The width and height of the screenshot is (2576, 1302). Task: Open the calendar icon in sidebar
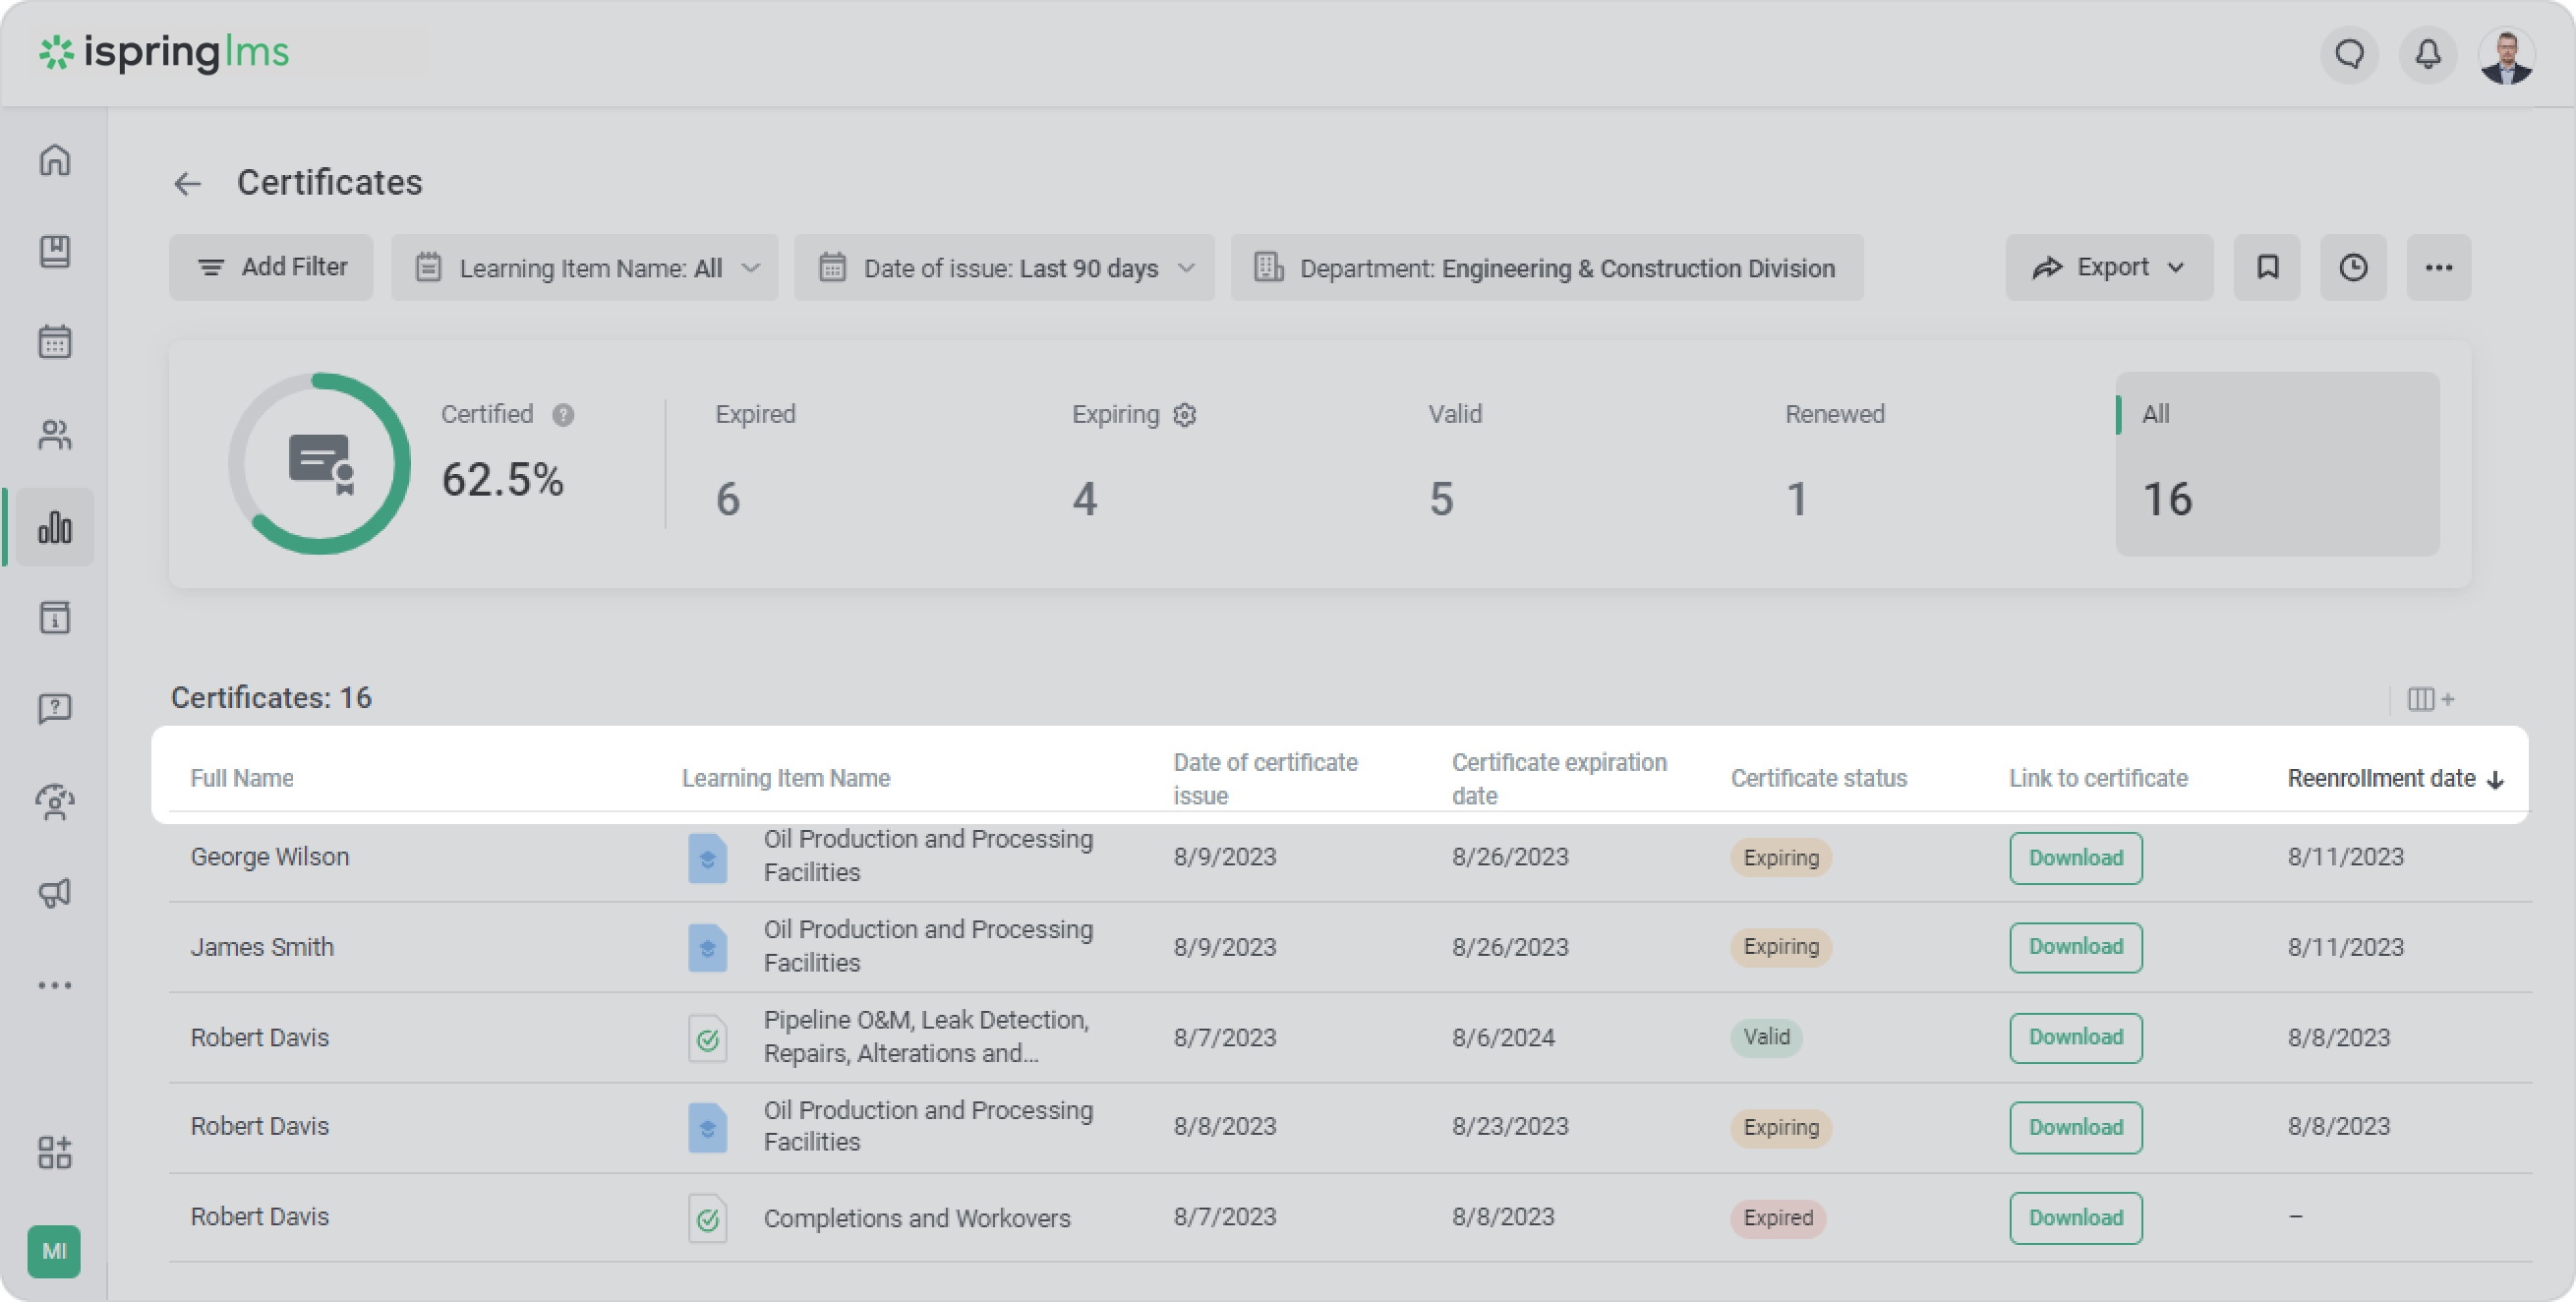point(55,342)
